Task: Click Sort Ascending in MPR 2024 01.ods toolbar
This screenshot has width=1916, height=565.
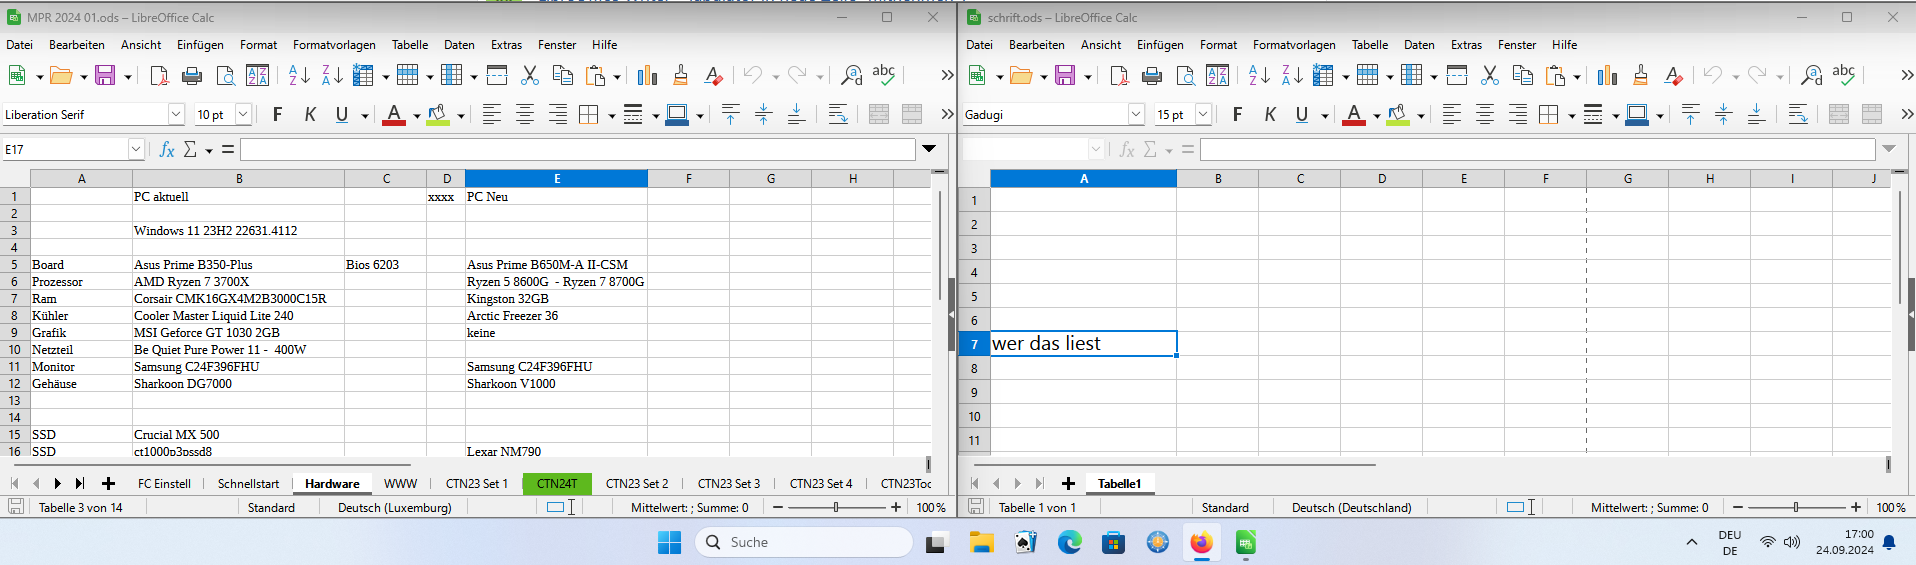Action: pyautogui.click(x=299, y=75)
